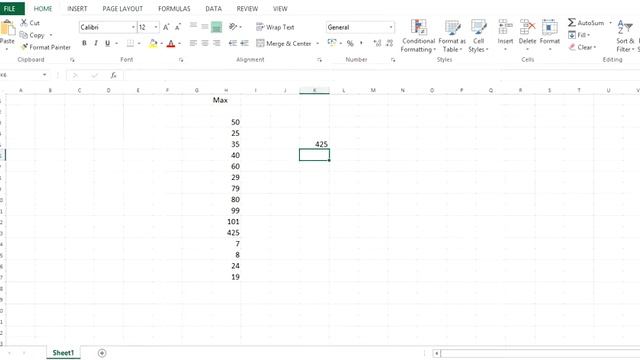Click Merge & Center

tap(284, 43)
